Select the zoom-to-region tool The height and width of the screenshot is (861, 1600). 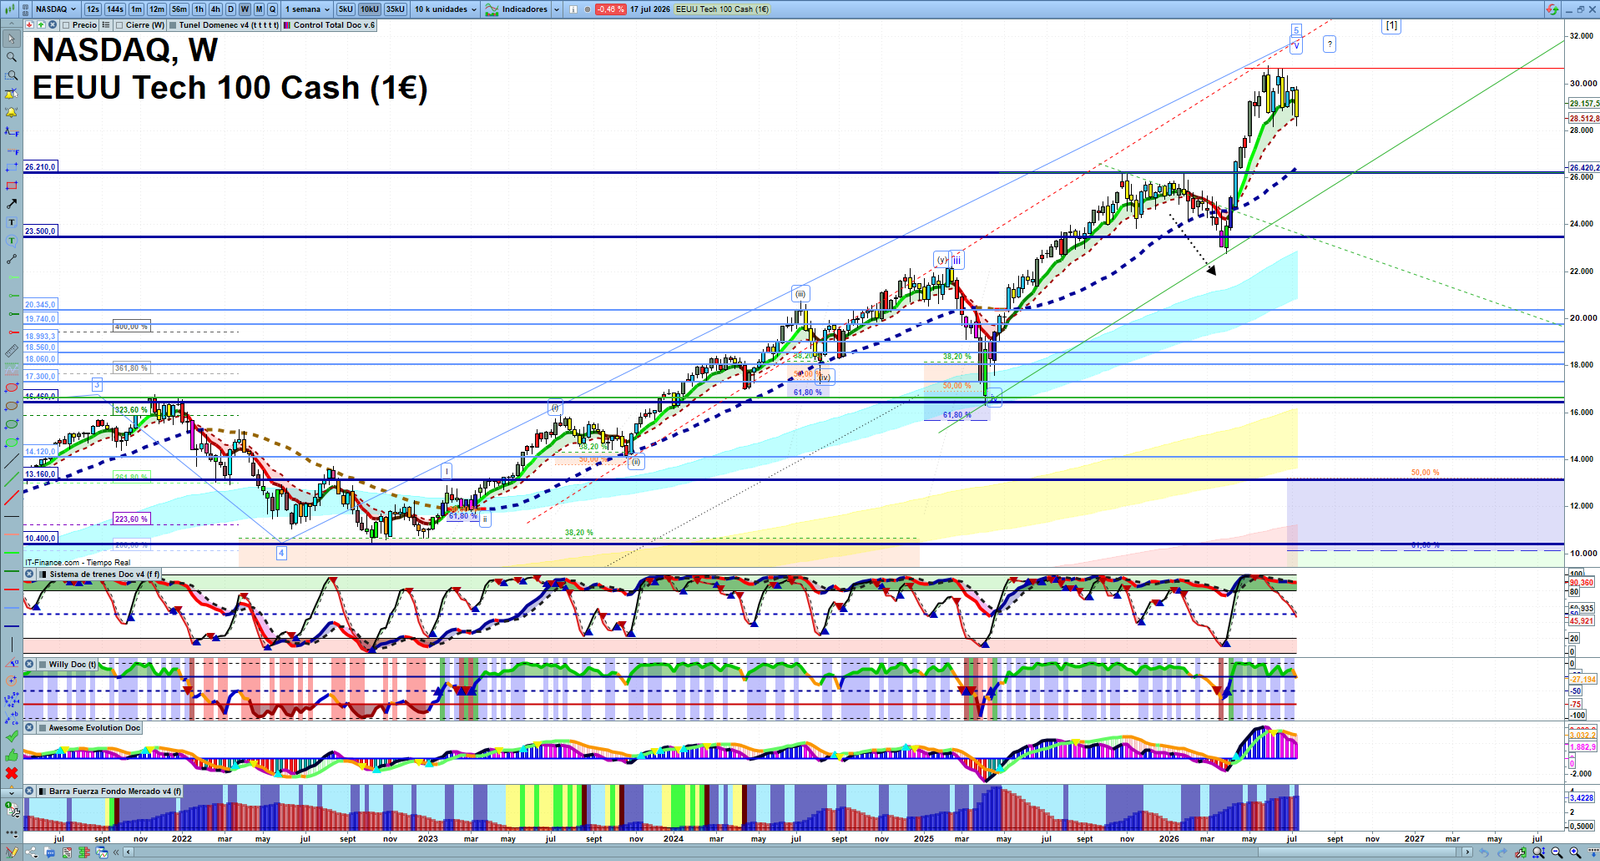point(11,75)
